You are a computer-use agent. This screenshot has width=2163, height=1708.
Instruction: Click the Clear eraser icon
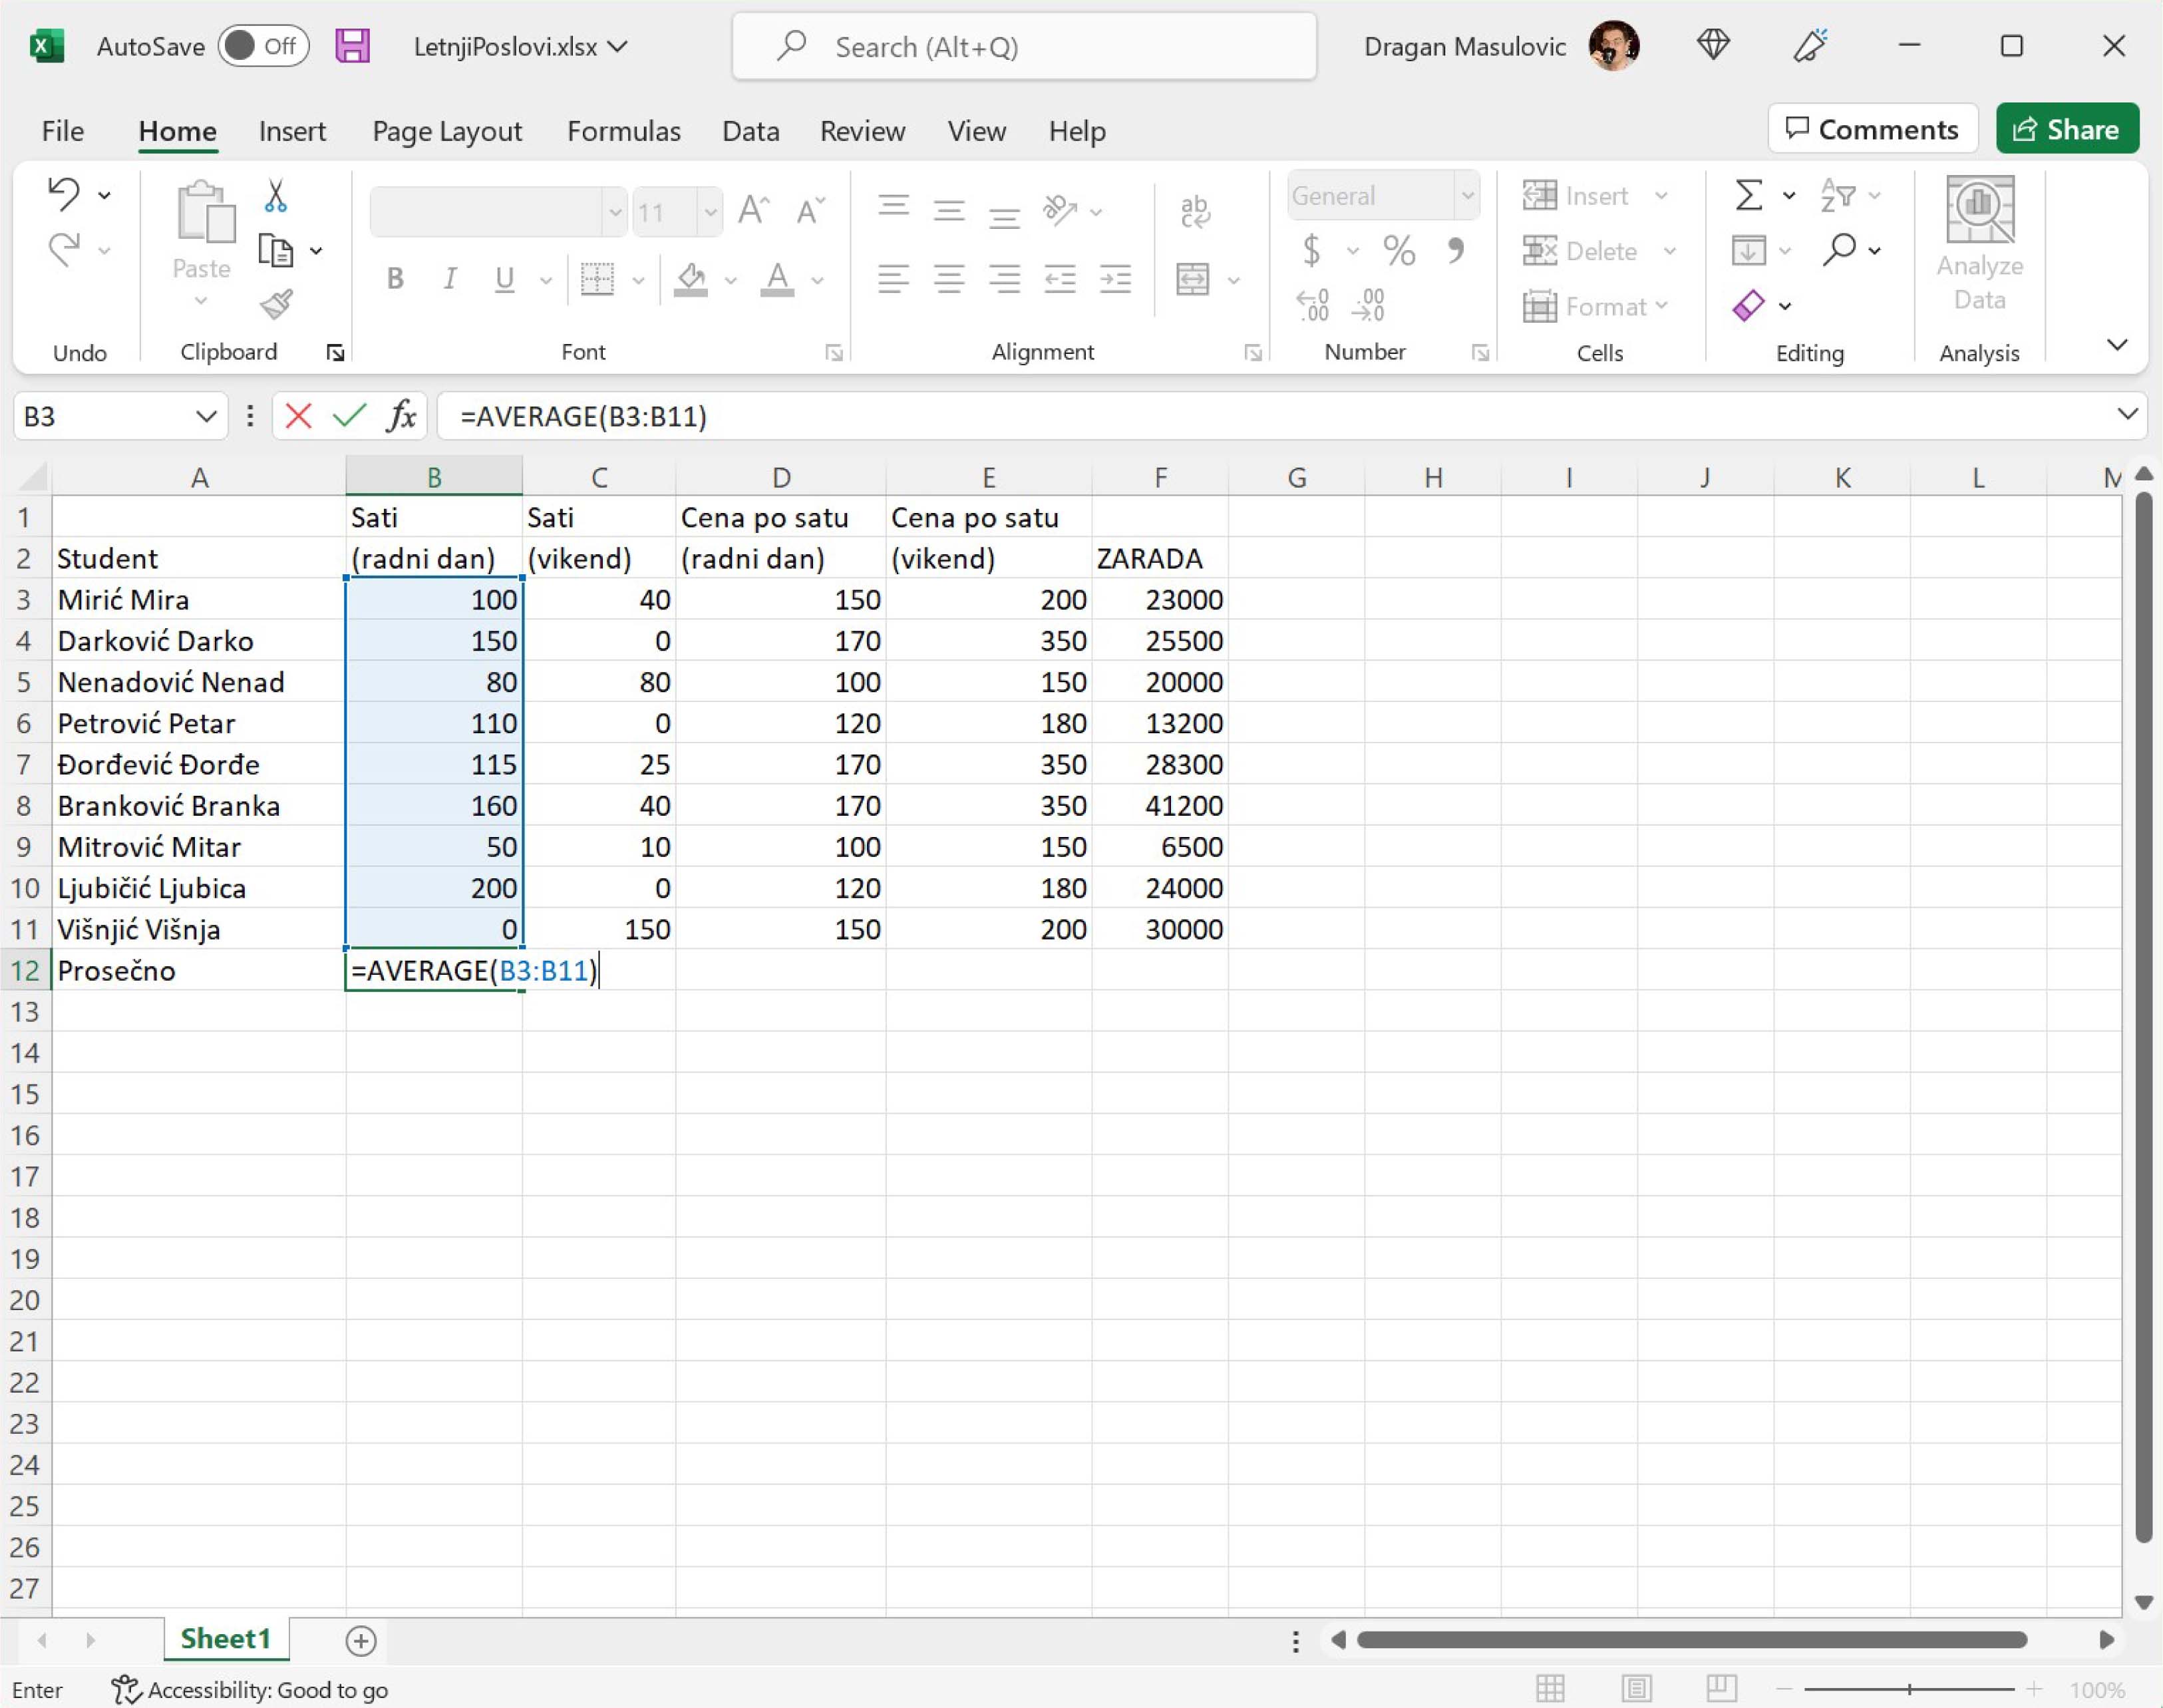coord(1748,306)
